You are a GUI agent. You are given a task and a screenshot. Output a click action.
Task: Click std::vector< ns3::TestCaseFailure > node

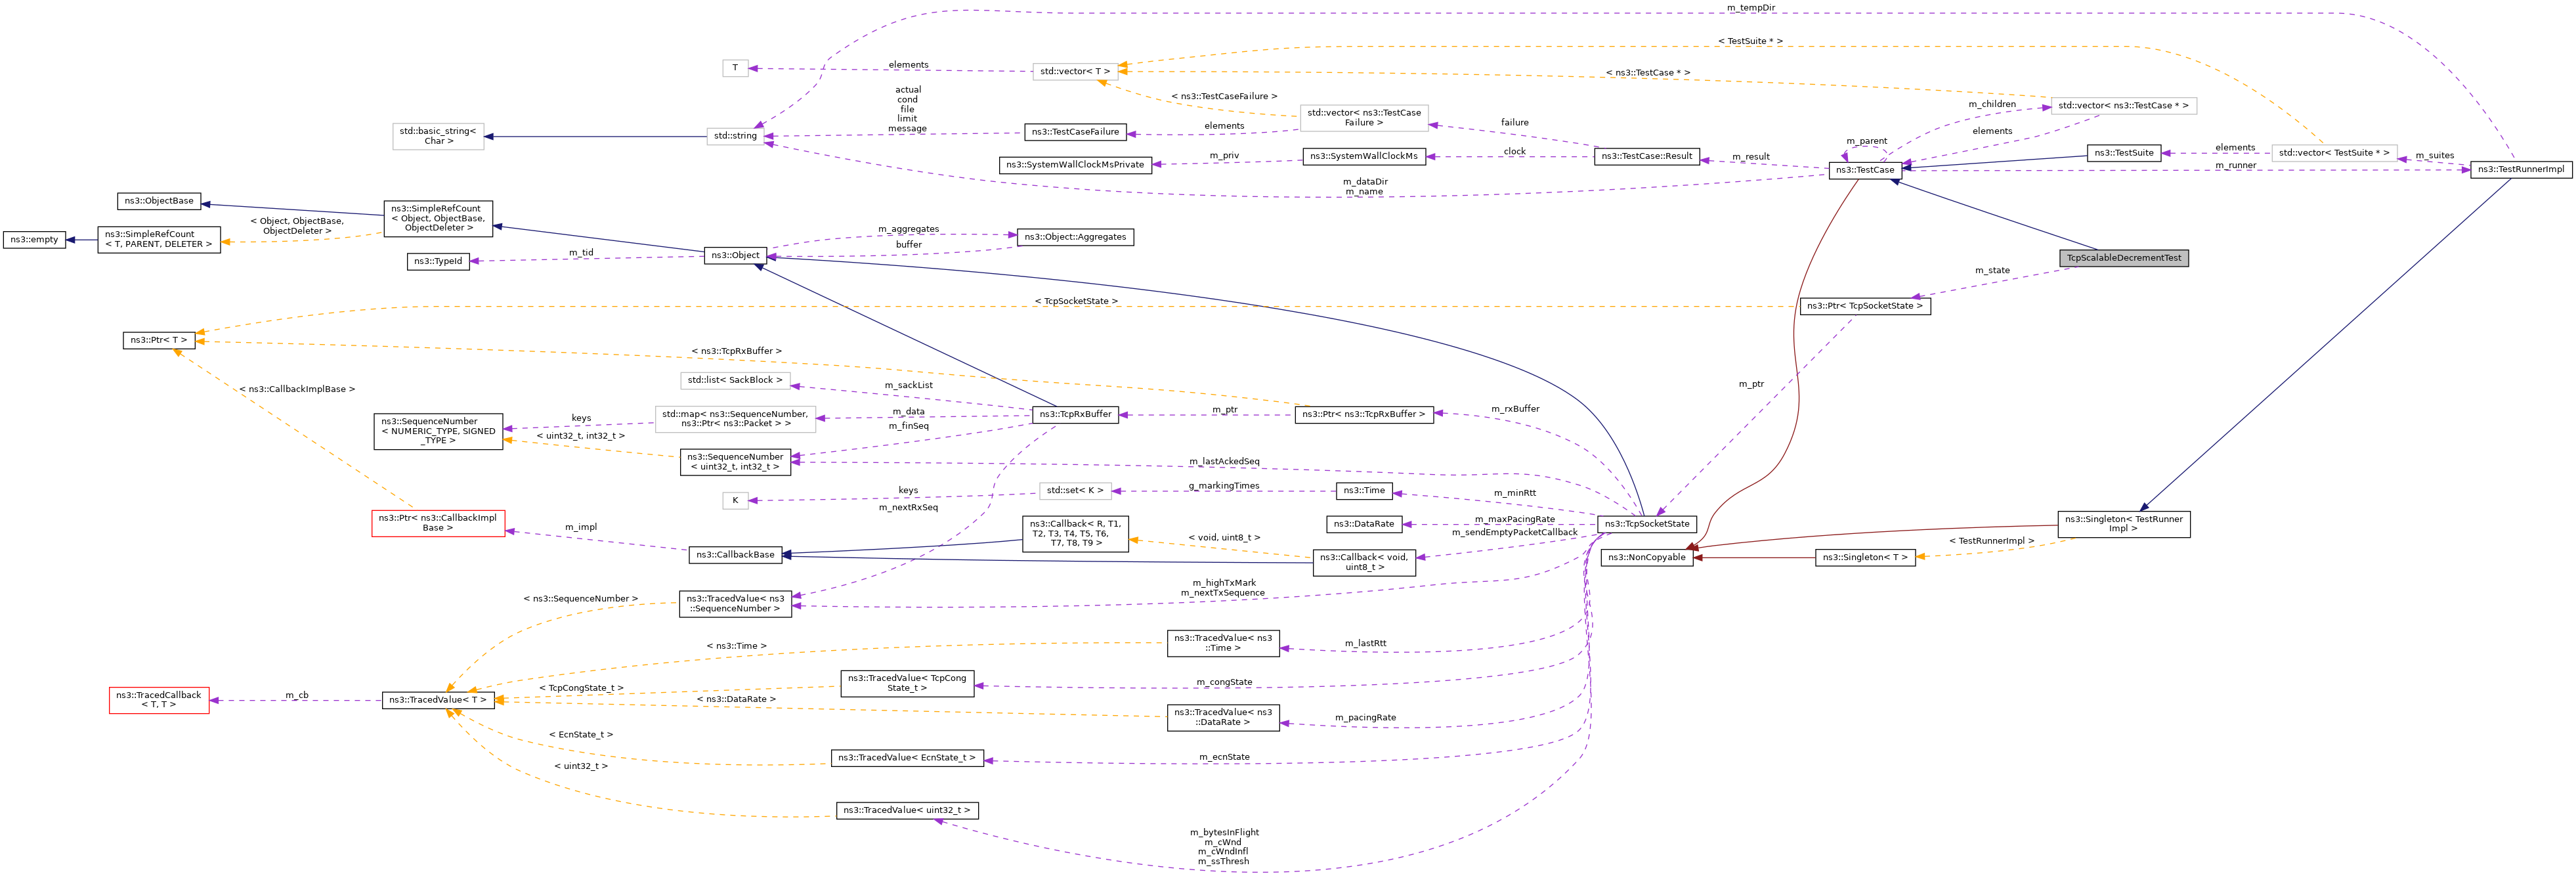[1364, 118]
